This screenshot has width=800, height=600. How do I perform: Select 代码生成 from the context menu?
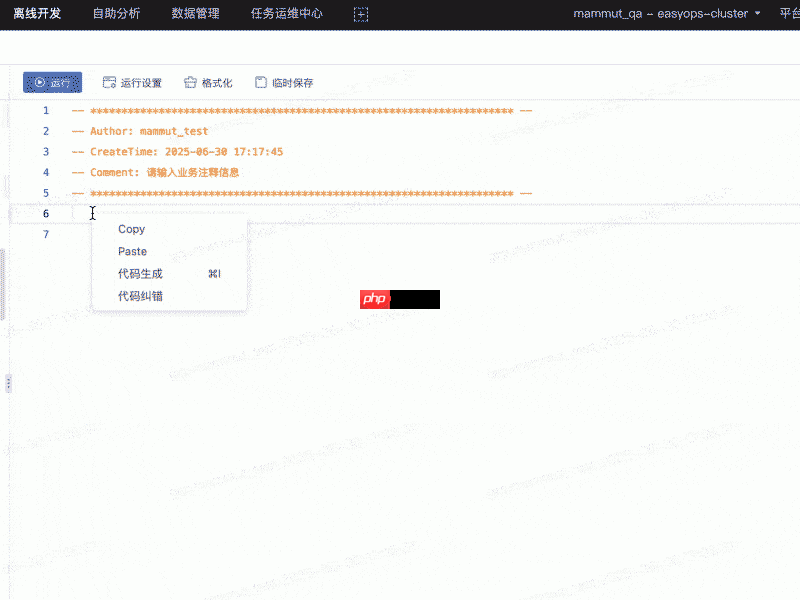pyautogui.click(x=139, y=273)
